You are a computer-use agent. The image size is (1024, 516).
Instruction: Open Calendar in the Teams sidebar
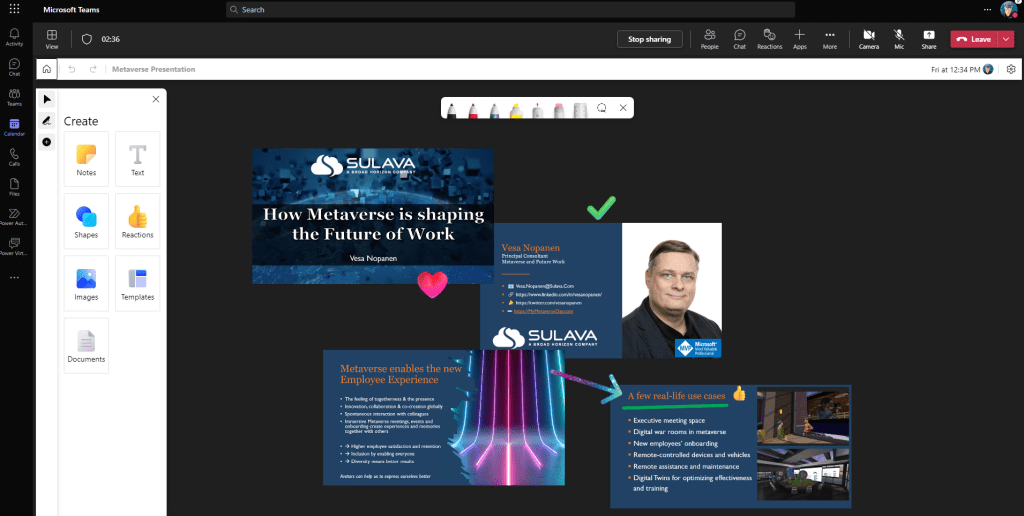pos(14,127)
